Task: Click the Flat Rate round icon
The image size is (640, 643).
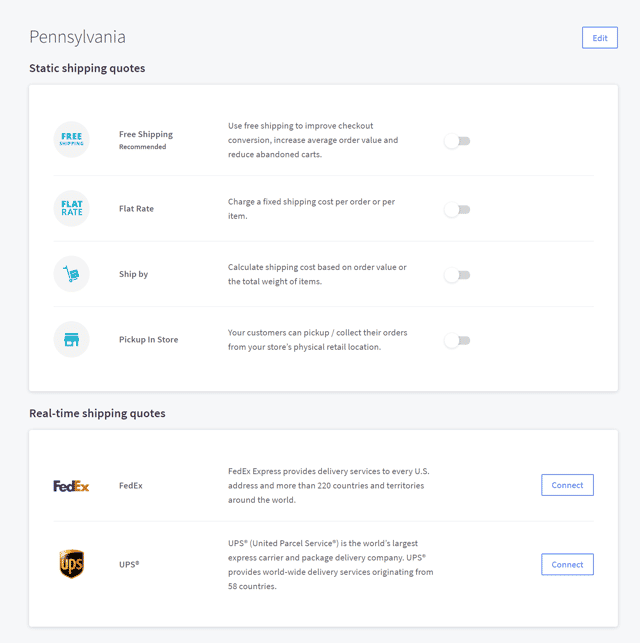Action: (71, 208)
